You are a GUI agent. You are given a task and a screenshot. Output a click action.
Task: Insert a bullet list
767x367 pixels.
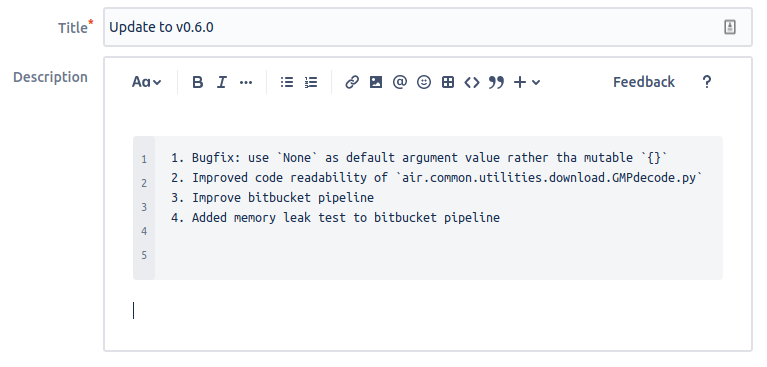(x=287, y=82)
